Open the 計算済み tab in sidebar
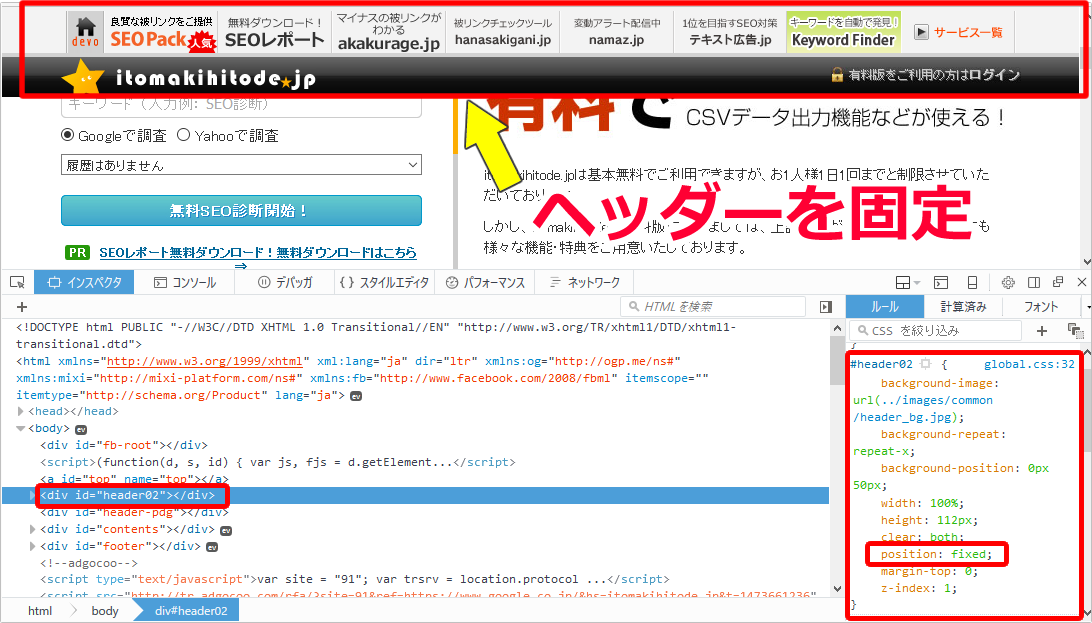The width and height of the screenshot is (1092, 623). (x=963, y=307)
